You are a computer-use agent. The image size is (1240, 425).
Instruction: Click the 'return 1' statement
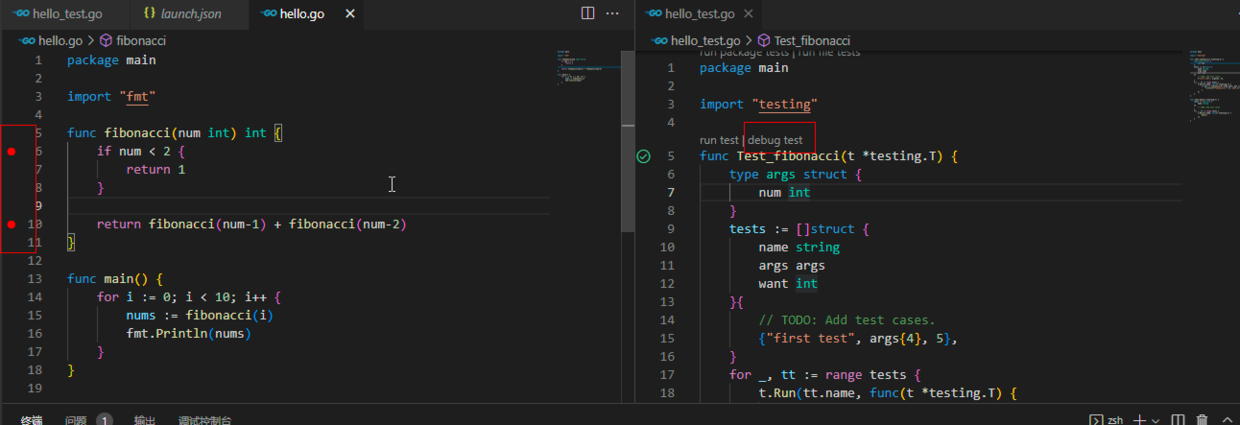[x=155, y=170]
